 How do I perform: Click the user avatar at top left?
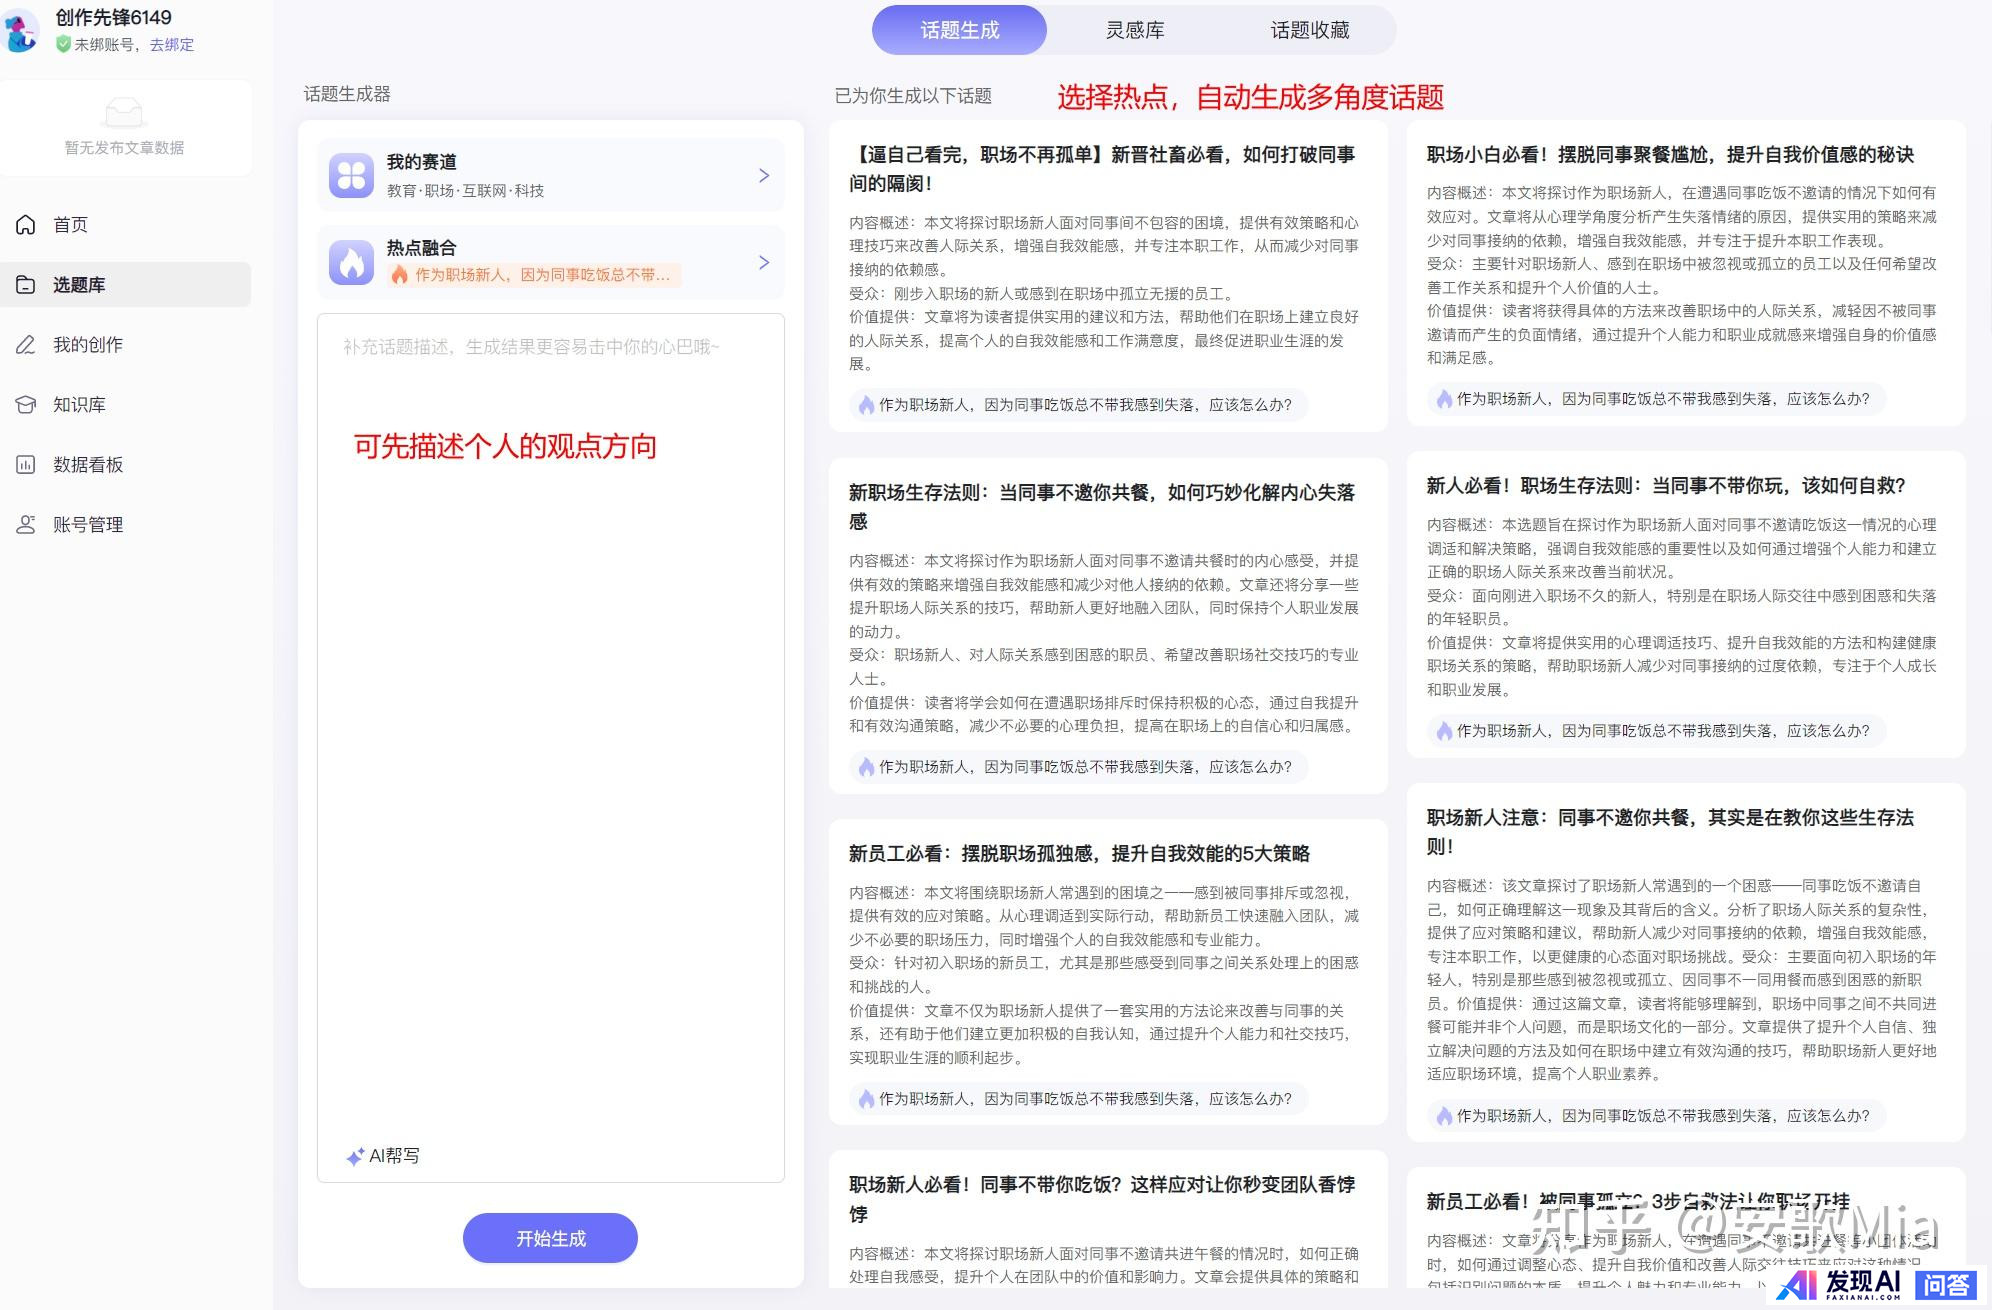(x=20, y=30)
